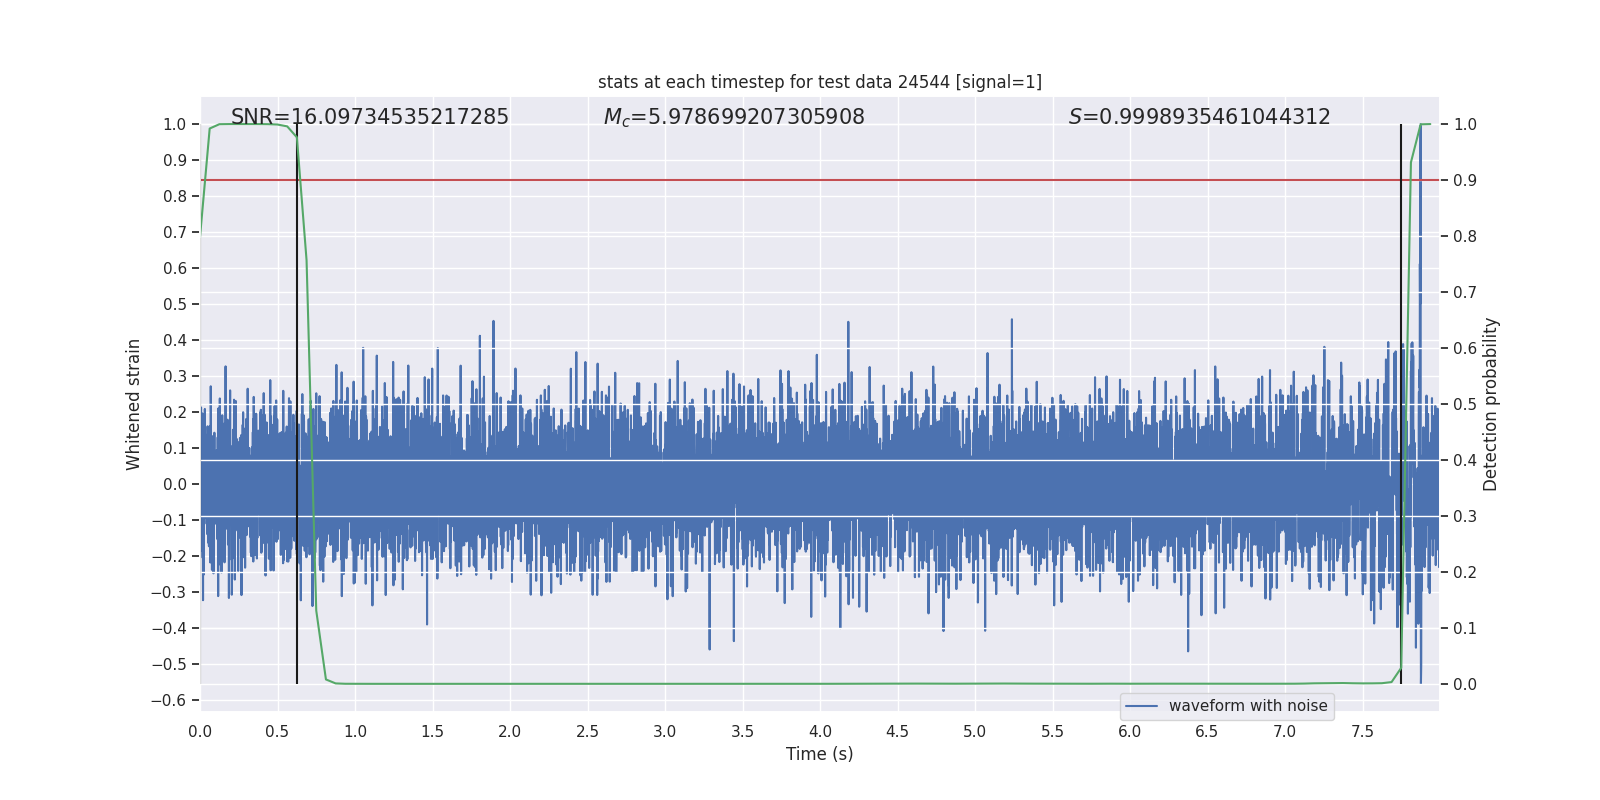Click the right axis tick label 0.1
This screenshot has height=800, width=1600.
(x=1465, y=628)
